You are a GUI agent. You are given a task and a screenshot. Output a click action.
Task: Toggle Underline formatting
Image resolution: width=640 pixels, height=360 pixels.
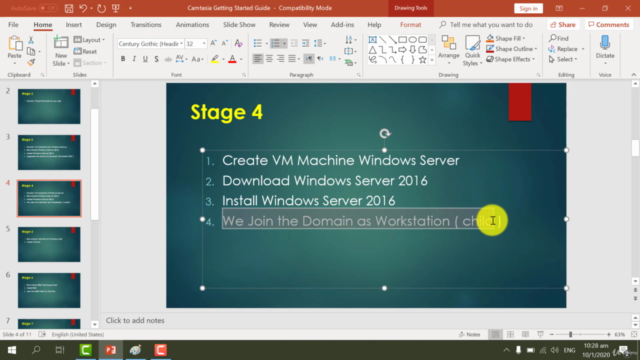(x=145, y=59)
